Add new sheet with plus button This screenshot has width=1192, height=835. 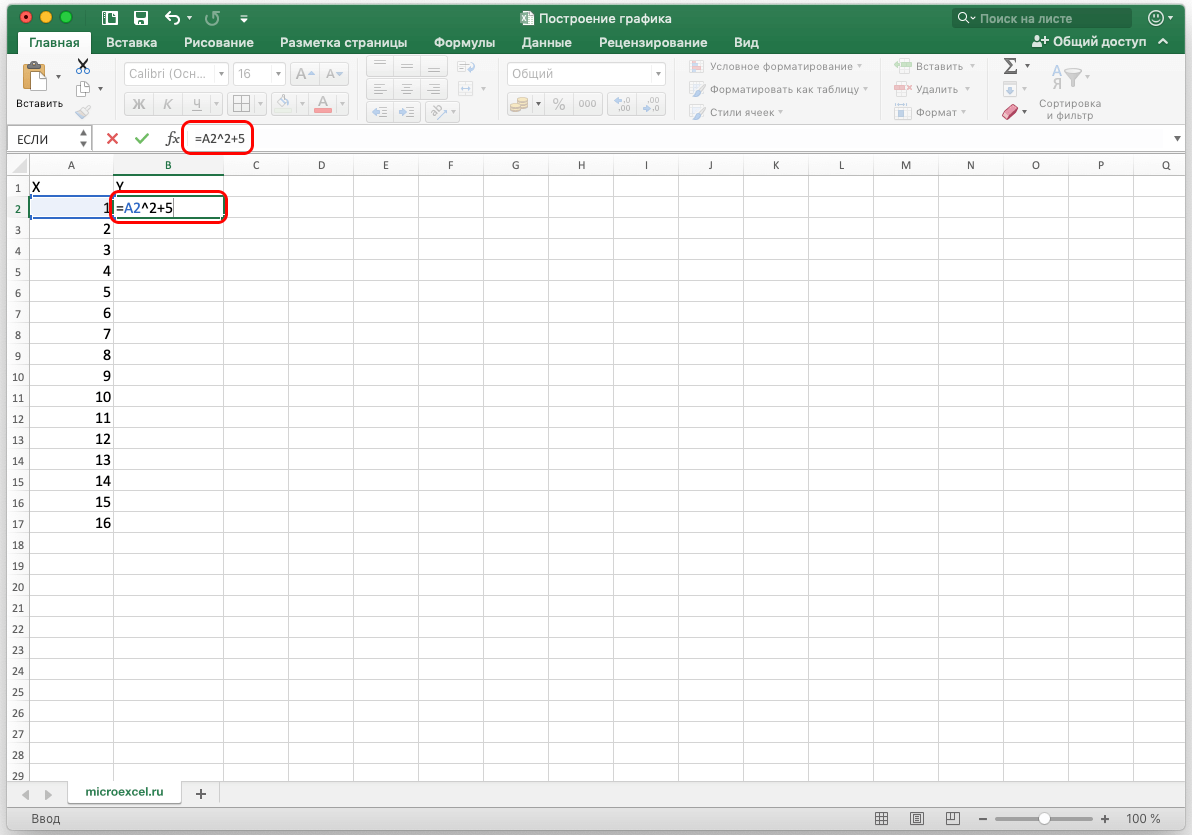coord(201,793)
